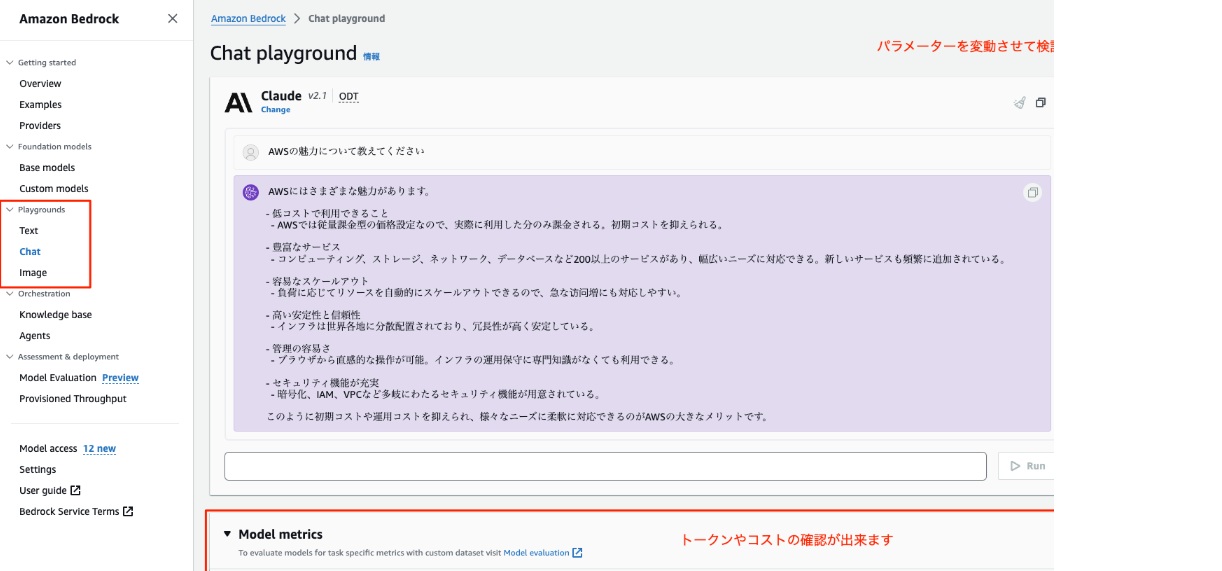Close the Amazon Bedrock side navigation panel
This screenshot has height=571, width=1222.
(173, 18)
